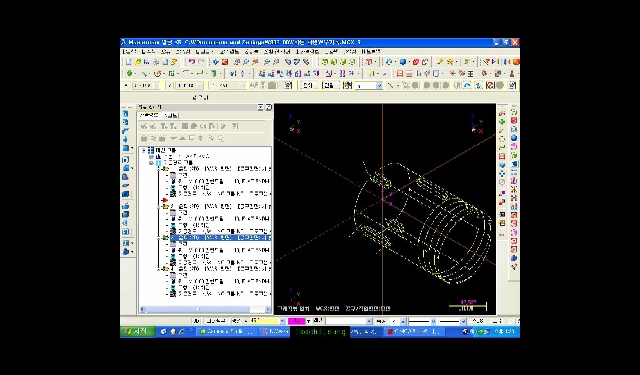Collapse the root machine group tree node
The image size is (640, 375).
(x=144, y=151)
